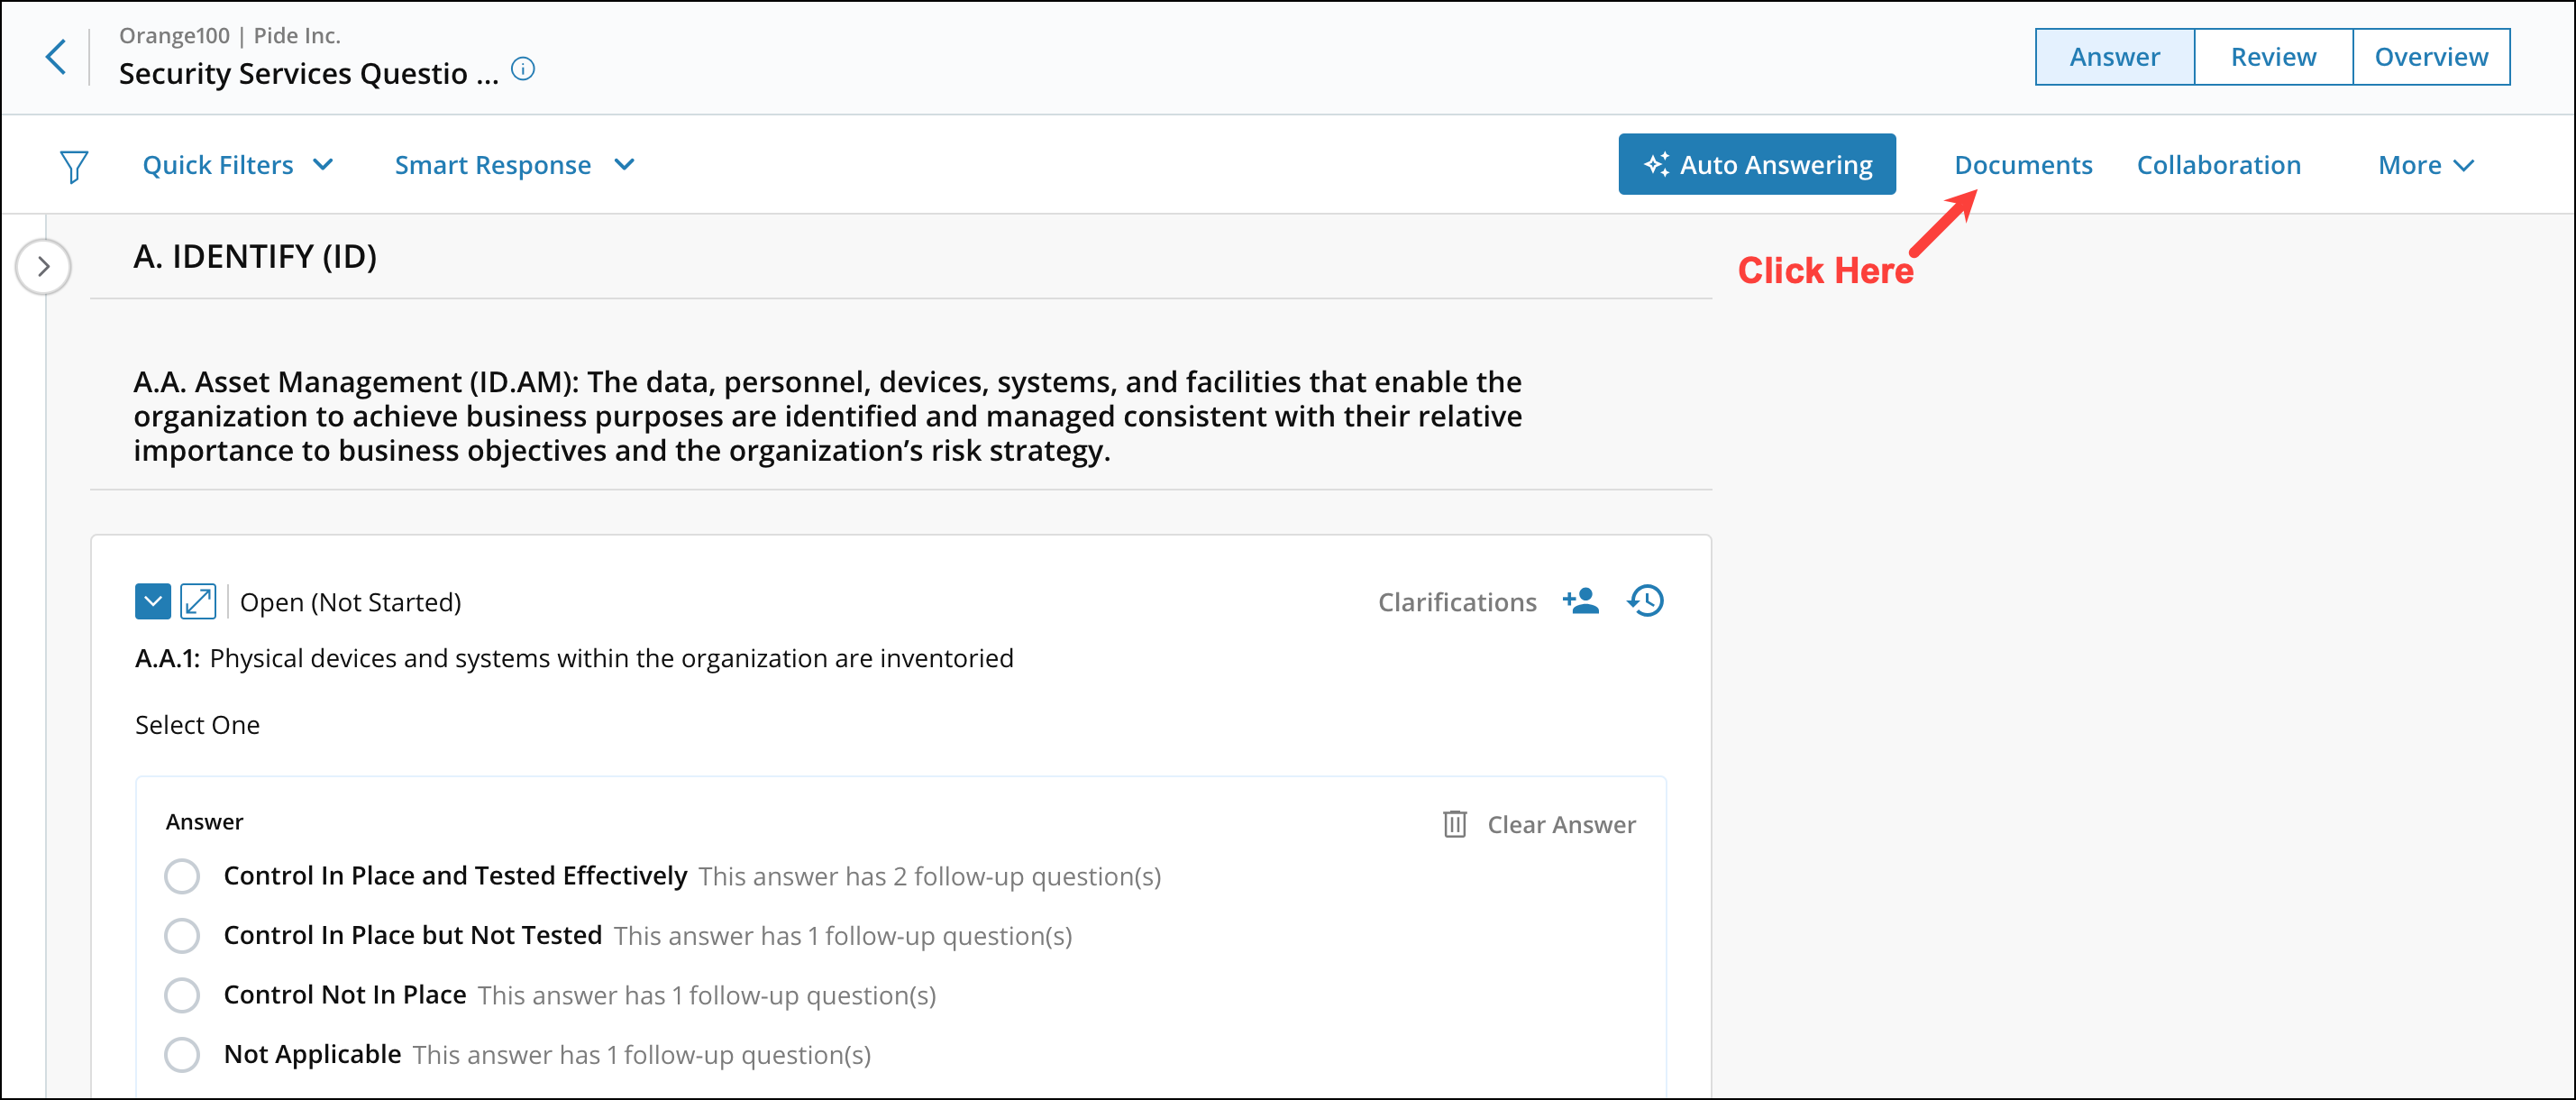Click the Open (Not Started) status
The image size is (2576, 1100).
350,602
